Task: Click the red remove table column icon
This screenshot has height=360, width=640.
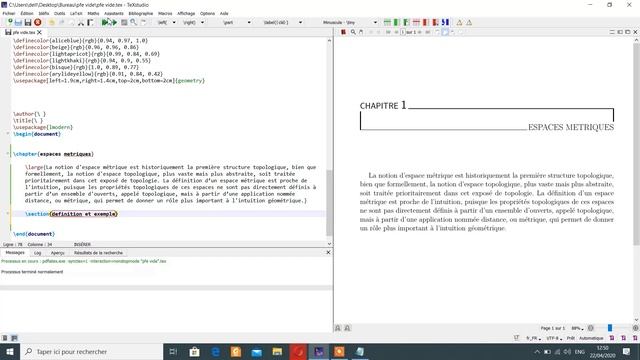Action: click(426, 22)
